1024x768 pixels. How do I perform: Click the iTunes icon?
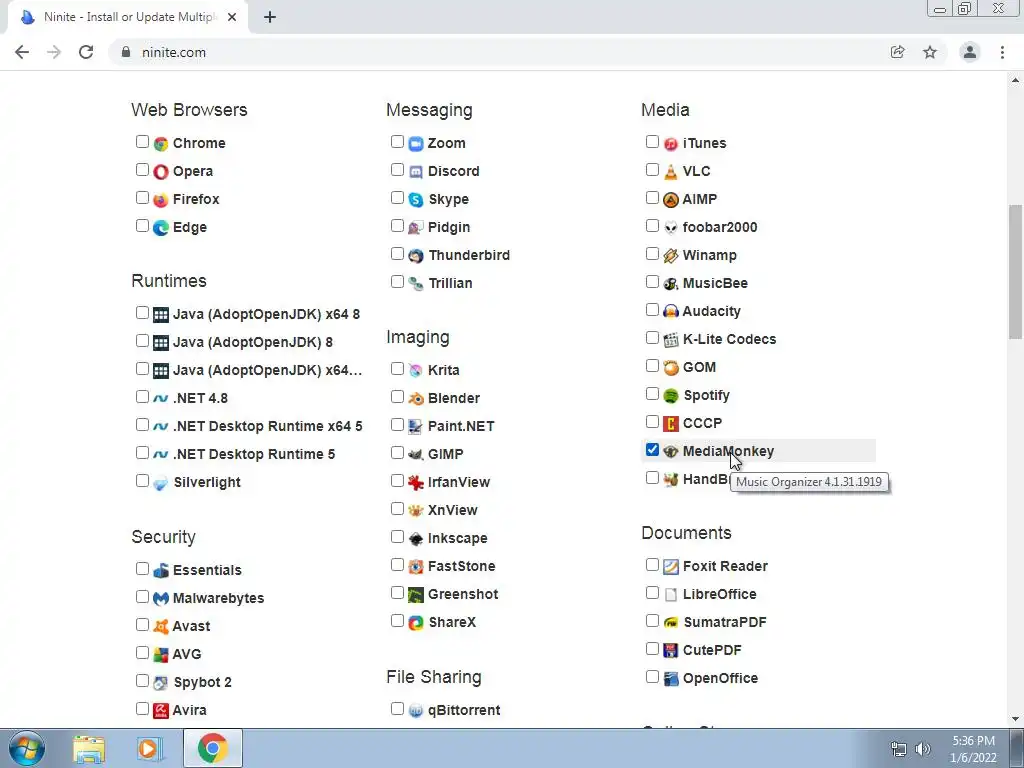[671, 144]
